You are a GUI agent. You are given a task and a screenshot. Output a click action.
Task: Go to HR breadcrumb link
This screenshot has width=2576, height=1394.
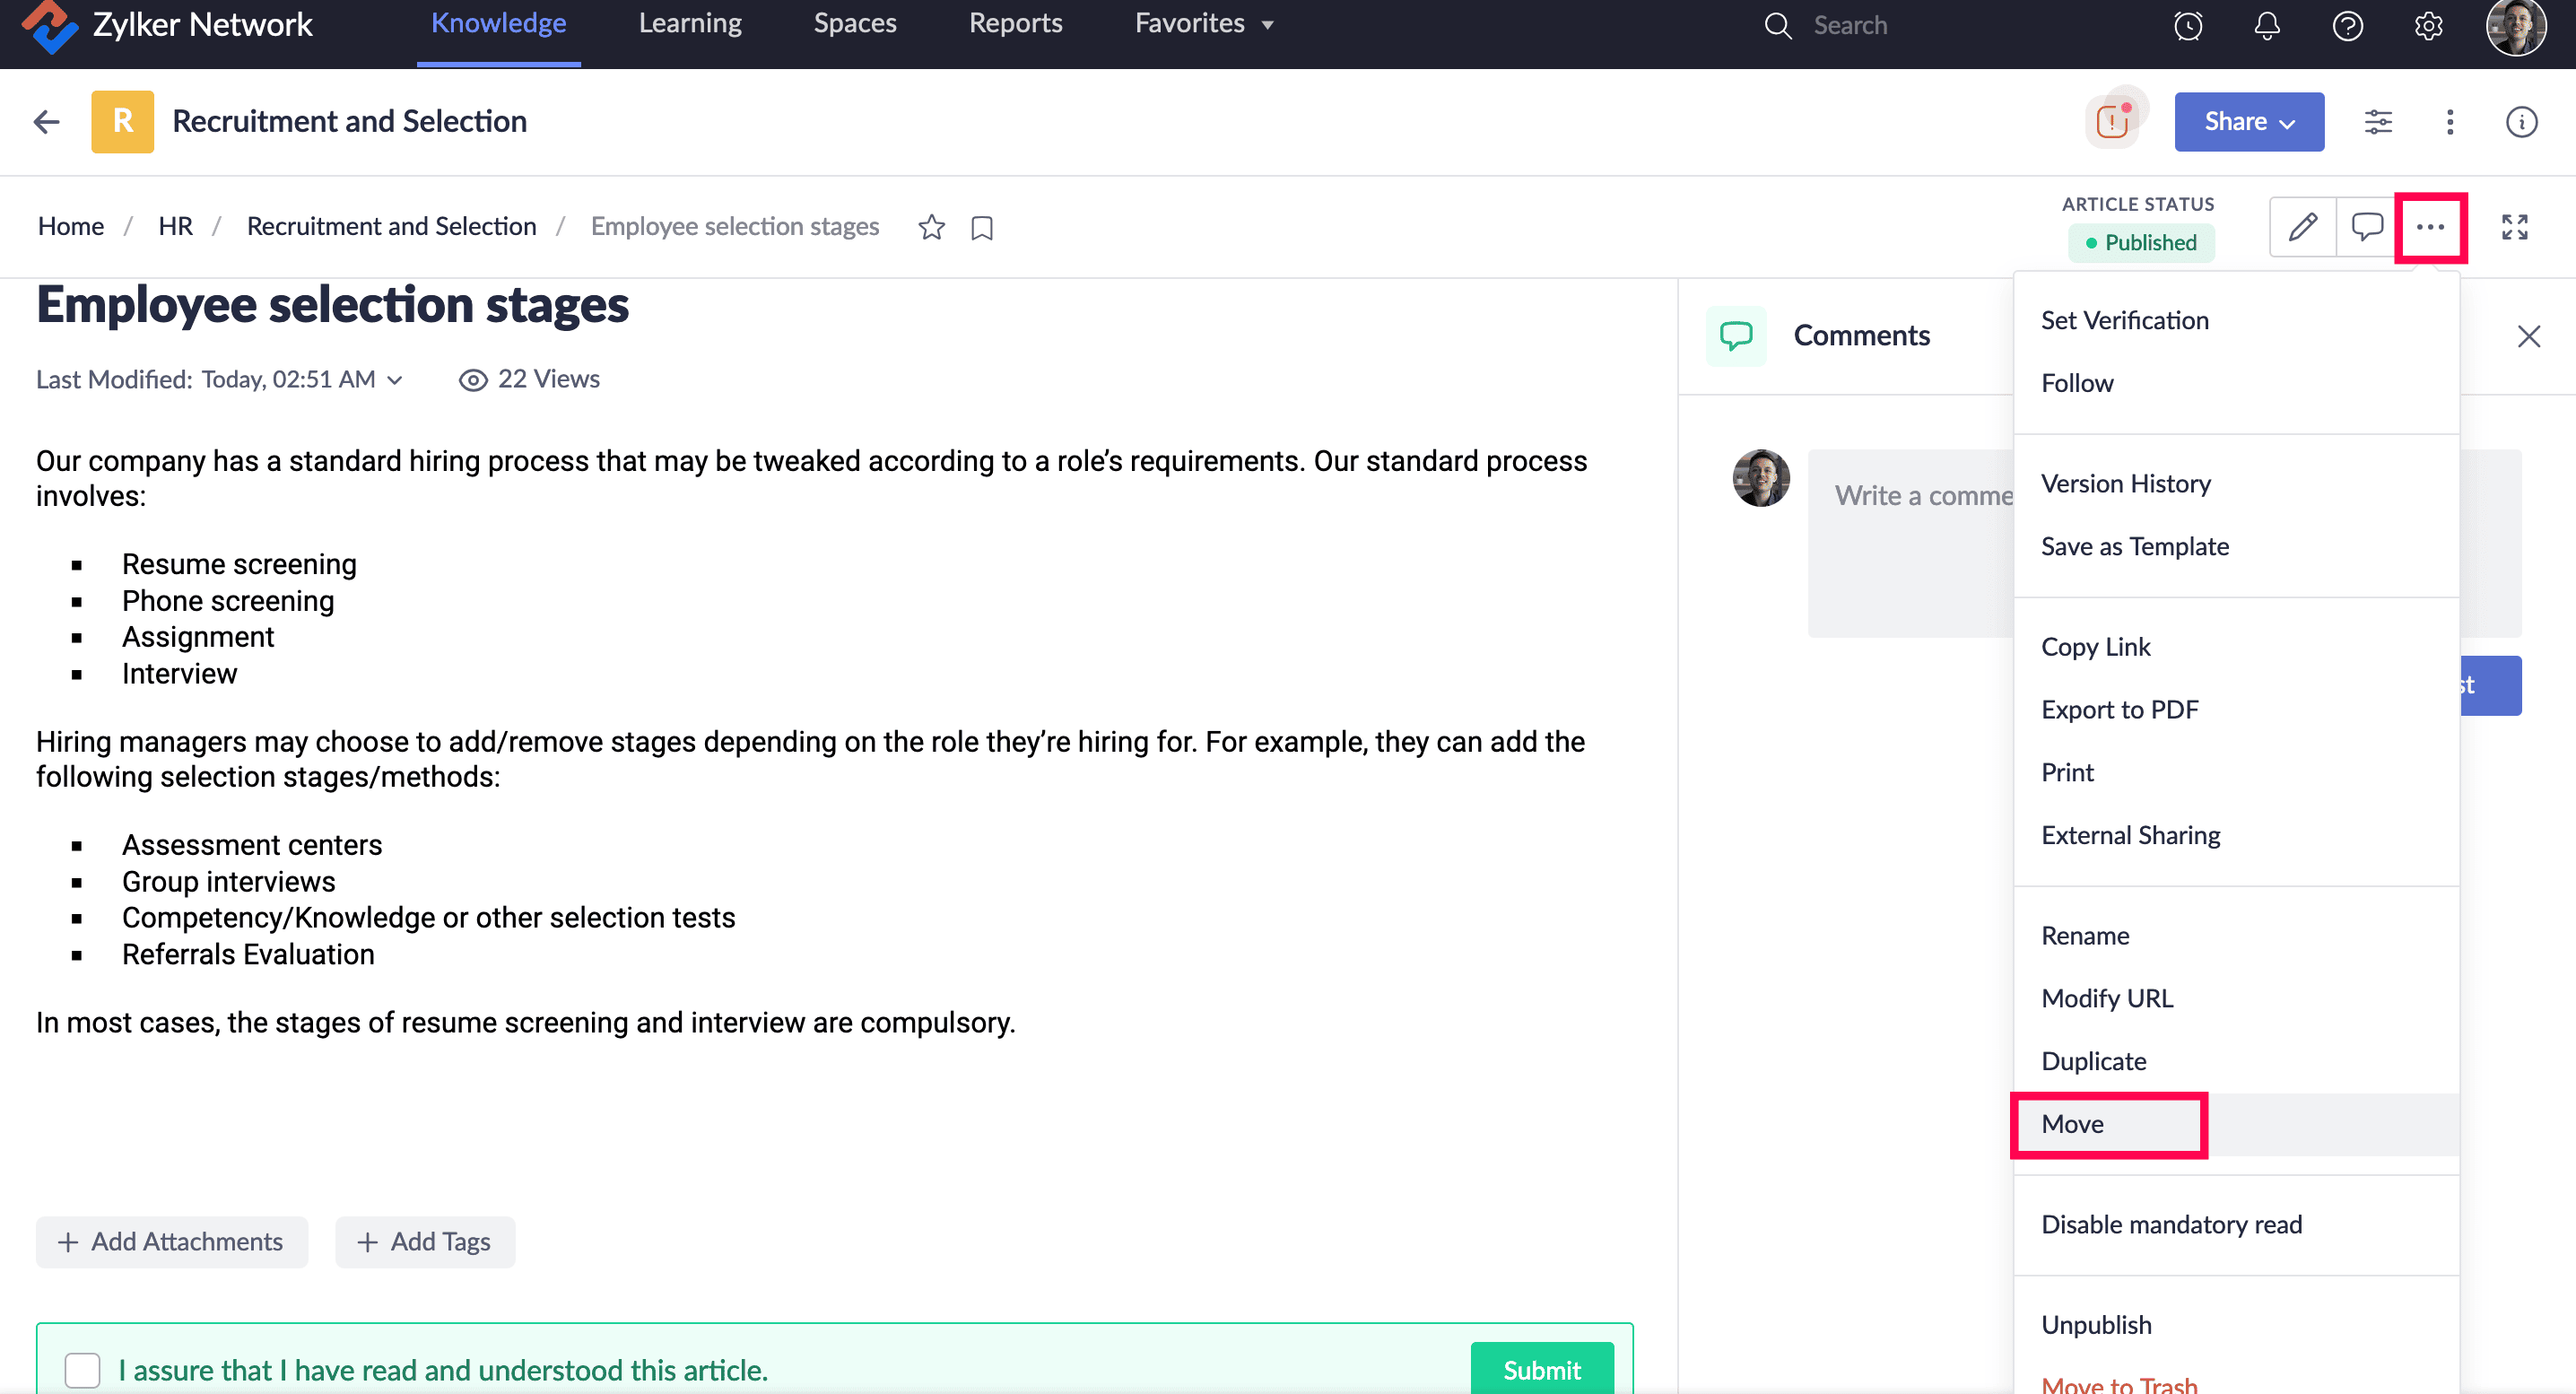(x=175, y=227)
